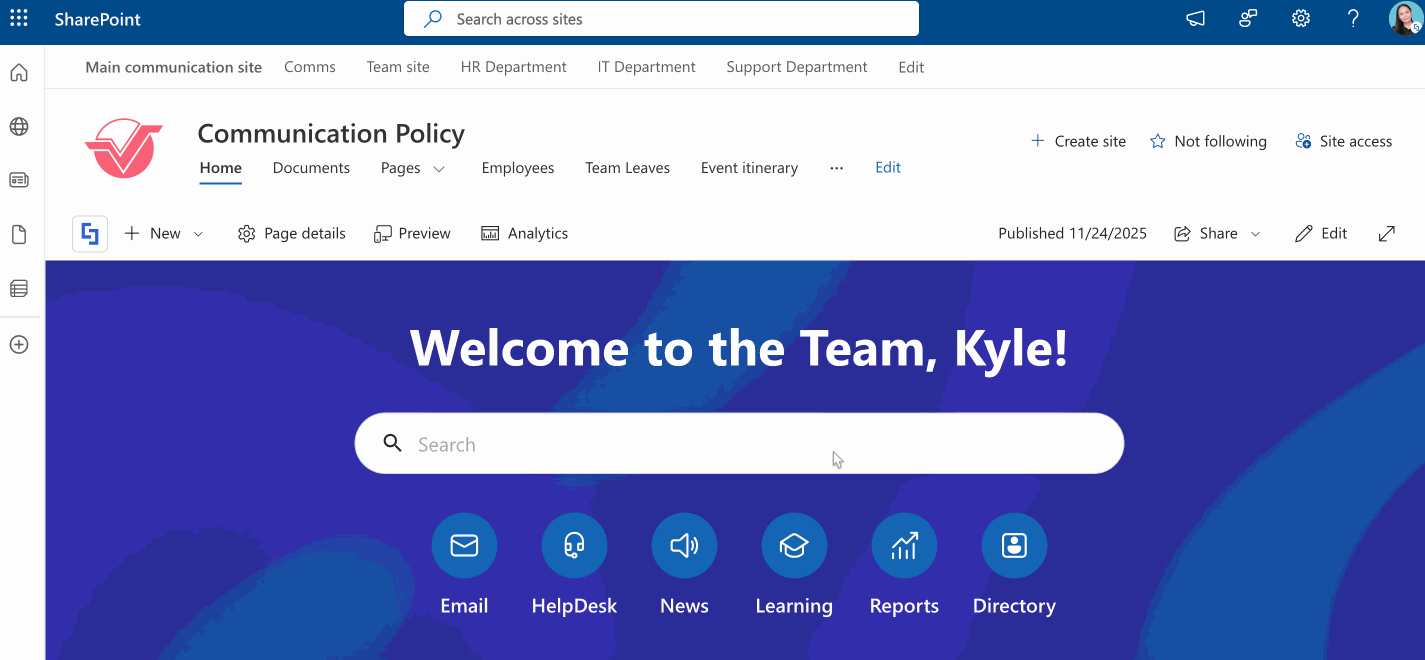Open the Directory contact icon
1425x660 pixels.
pyautogui.click(x=1014, y=545)
